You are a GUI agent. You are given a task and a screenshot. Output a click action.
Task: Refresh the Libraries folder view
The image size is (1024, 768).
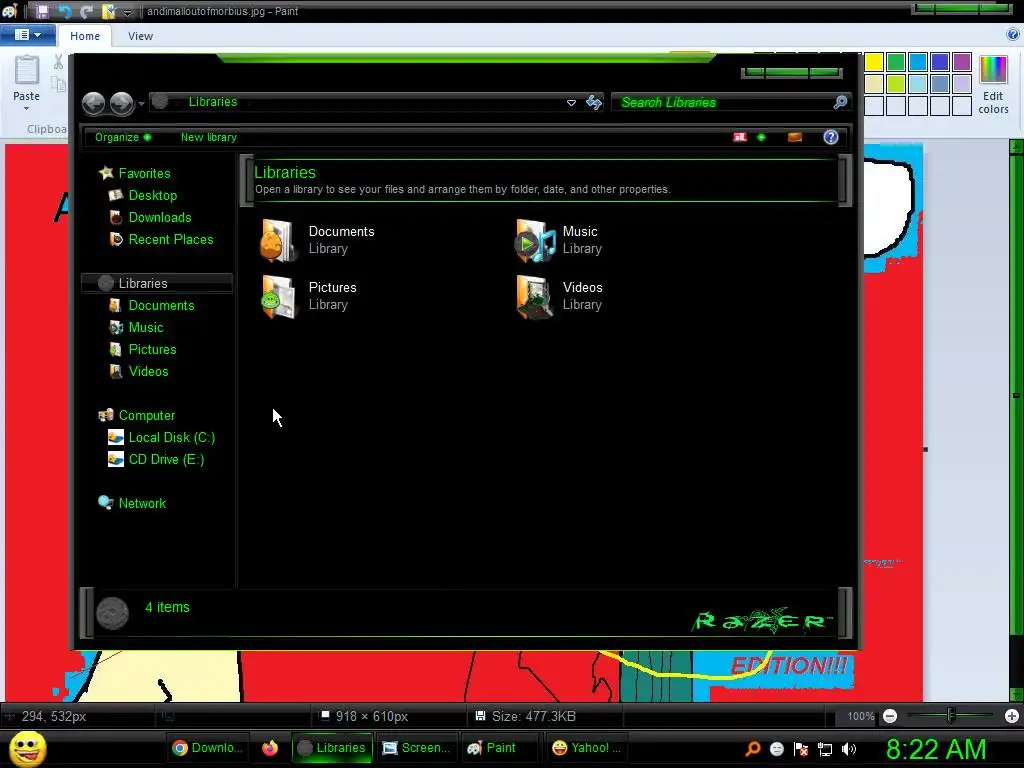click(594, 102)
